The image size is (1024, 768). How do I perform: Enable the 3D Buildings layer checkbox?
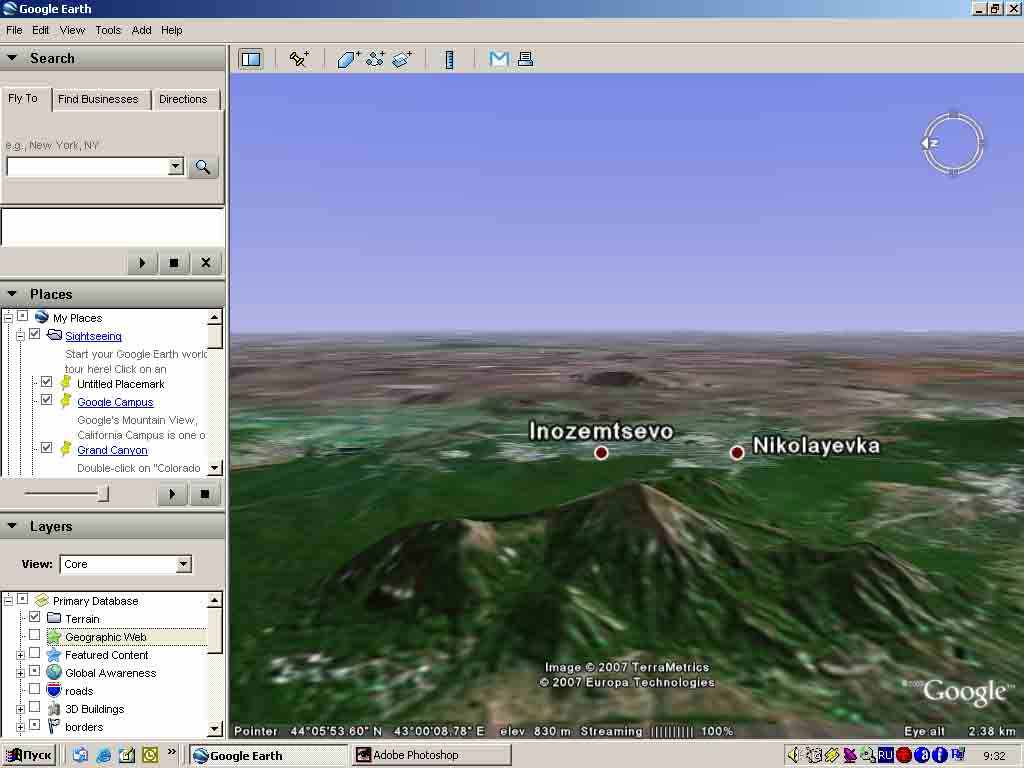click(35, 707)
